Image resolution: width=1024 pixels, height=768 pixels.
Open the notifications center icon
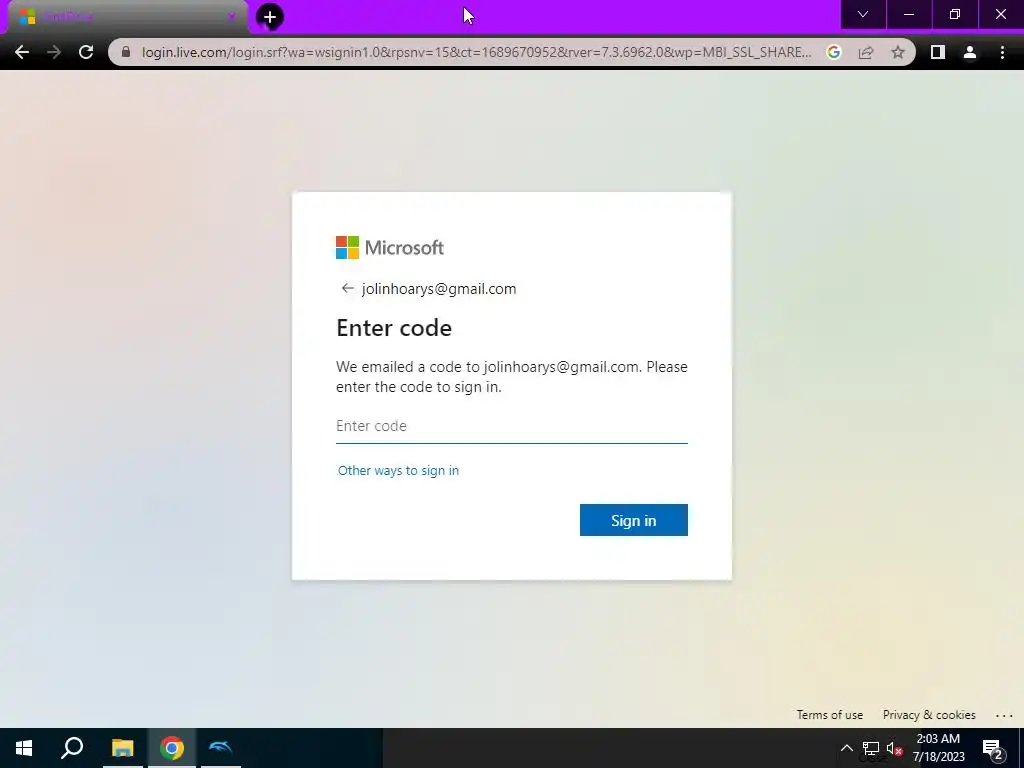[993, 748]
